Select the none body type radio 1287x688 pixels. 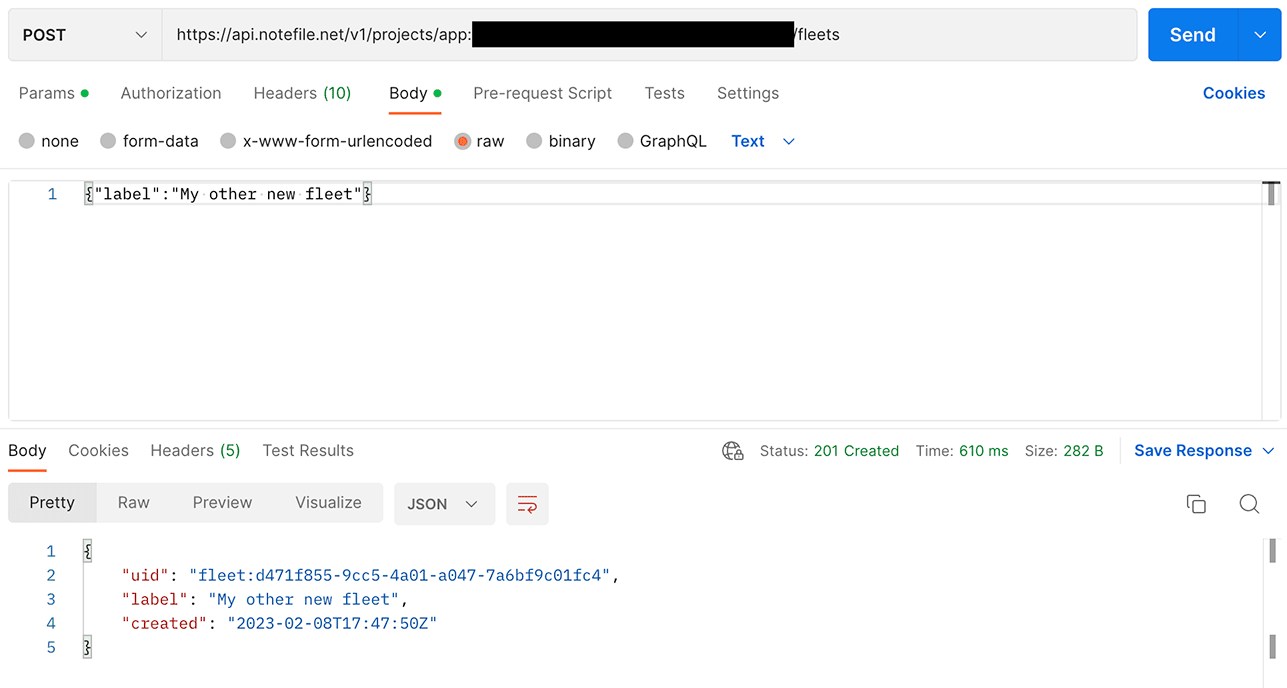[x=27, y=141]
